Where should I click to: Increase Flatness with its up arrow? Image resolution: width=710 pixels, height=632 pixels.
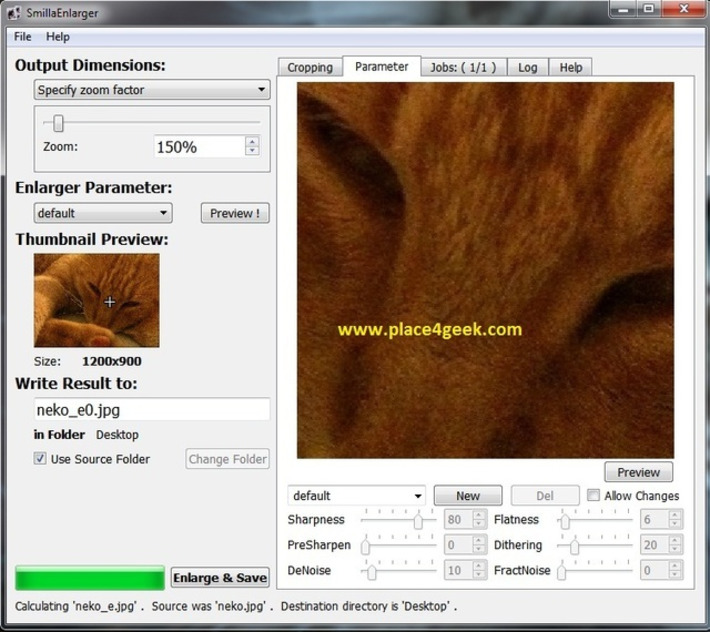pyautogui.click(x=675, y=515)
